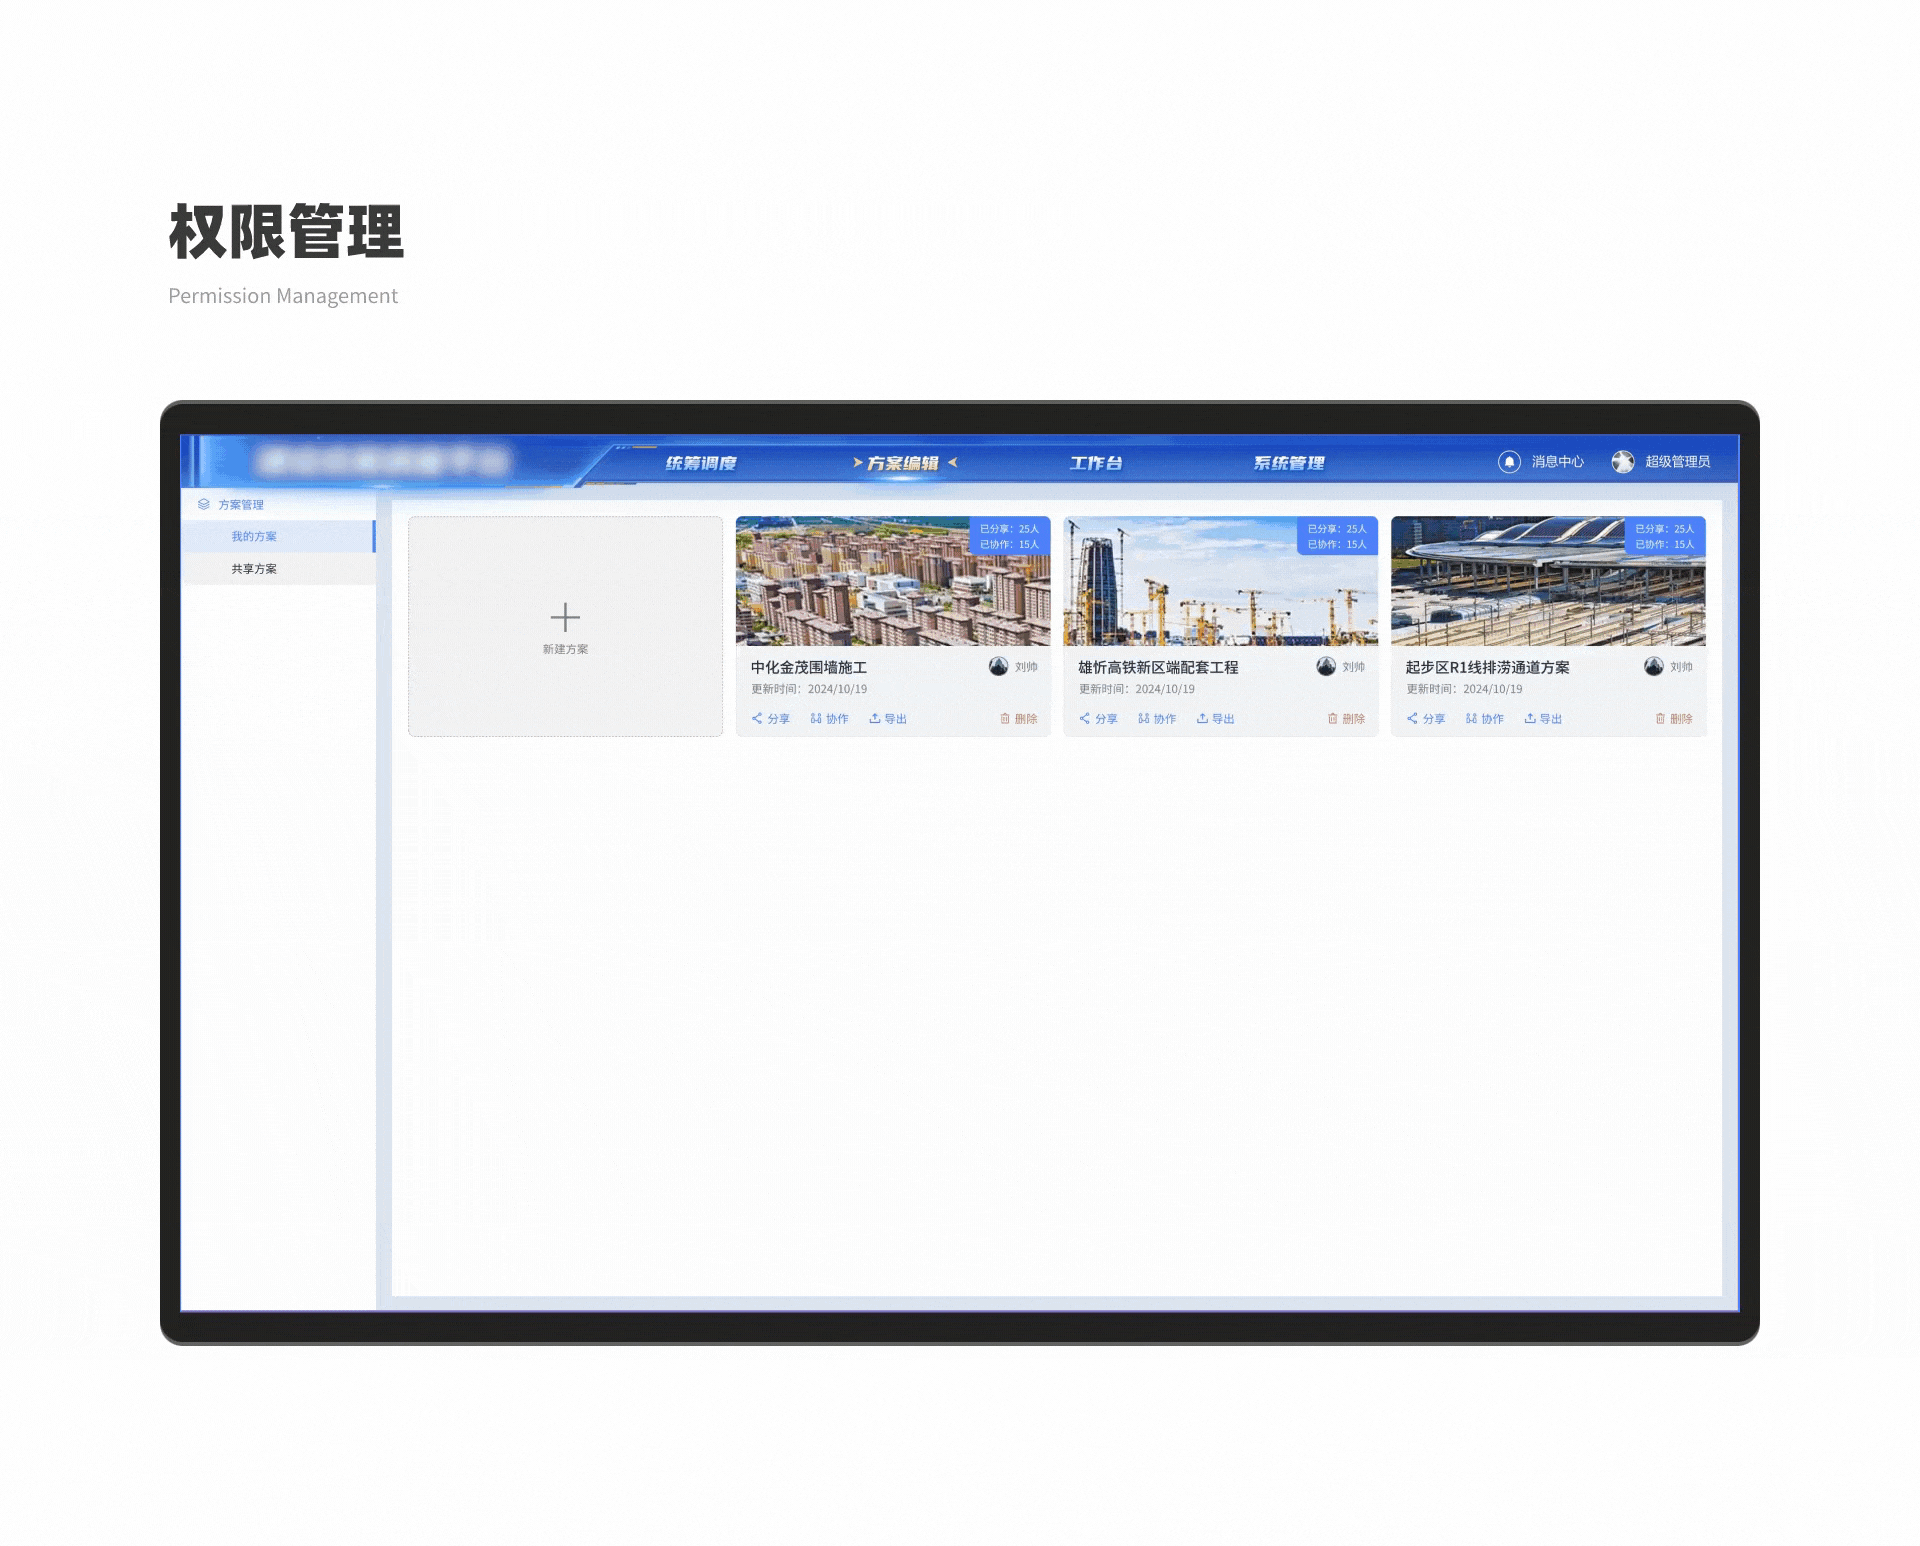The image size is (1920, 1546).
Task: Select 共享方案 in the sidebar
Action: coord(254,569)
